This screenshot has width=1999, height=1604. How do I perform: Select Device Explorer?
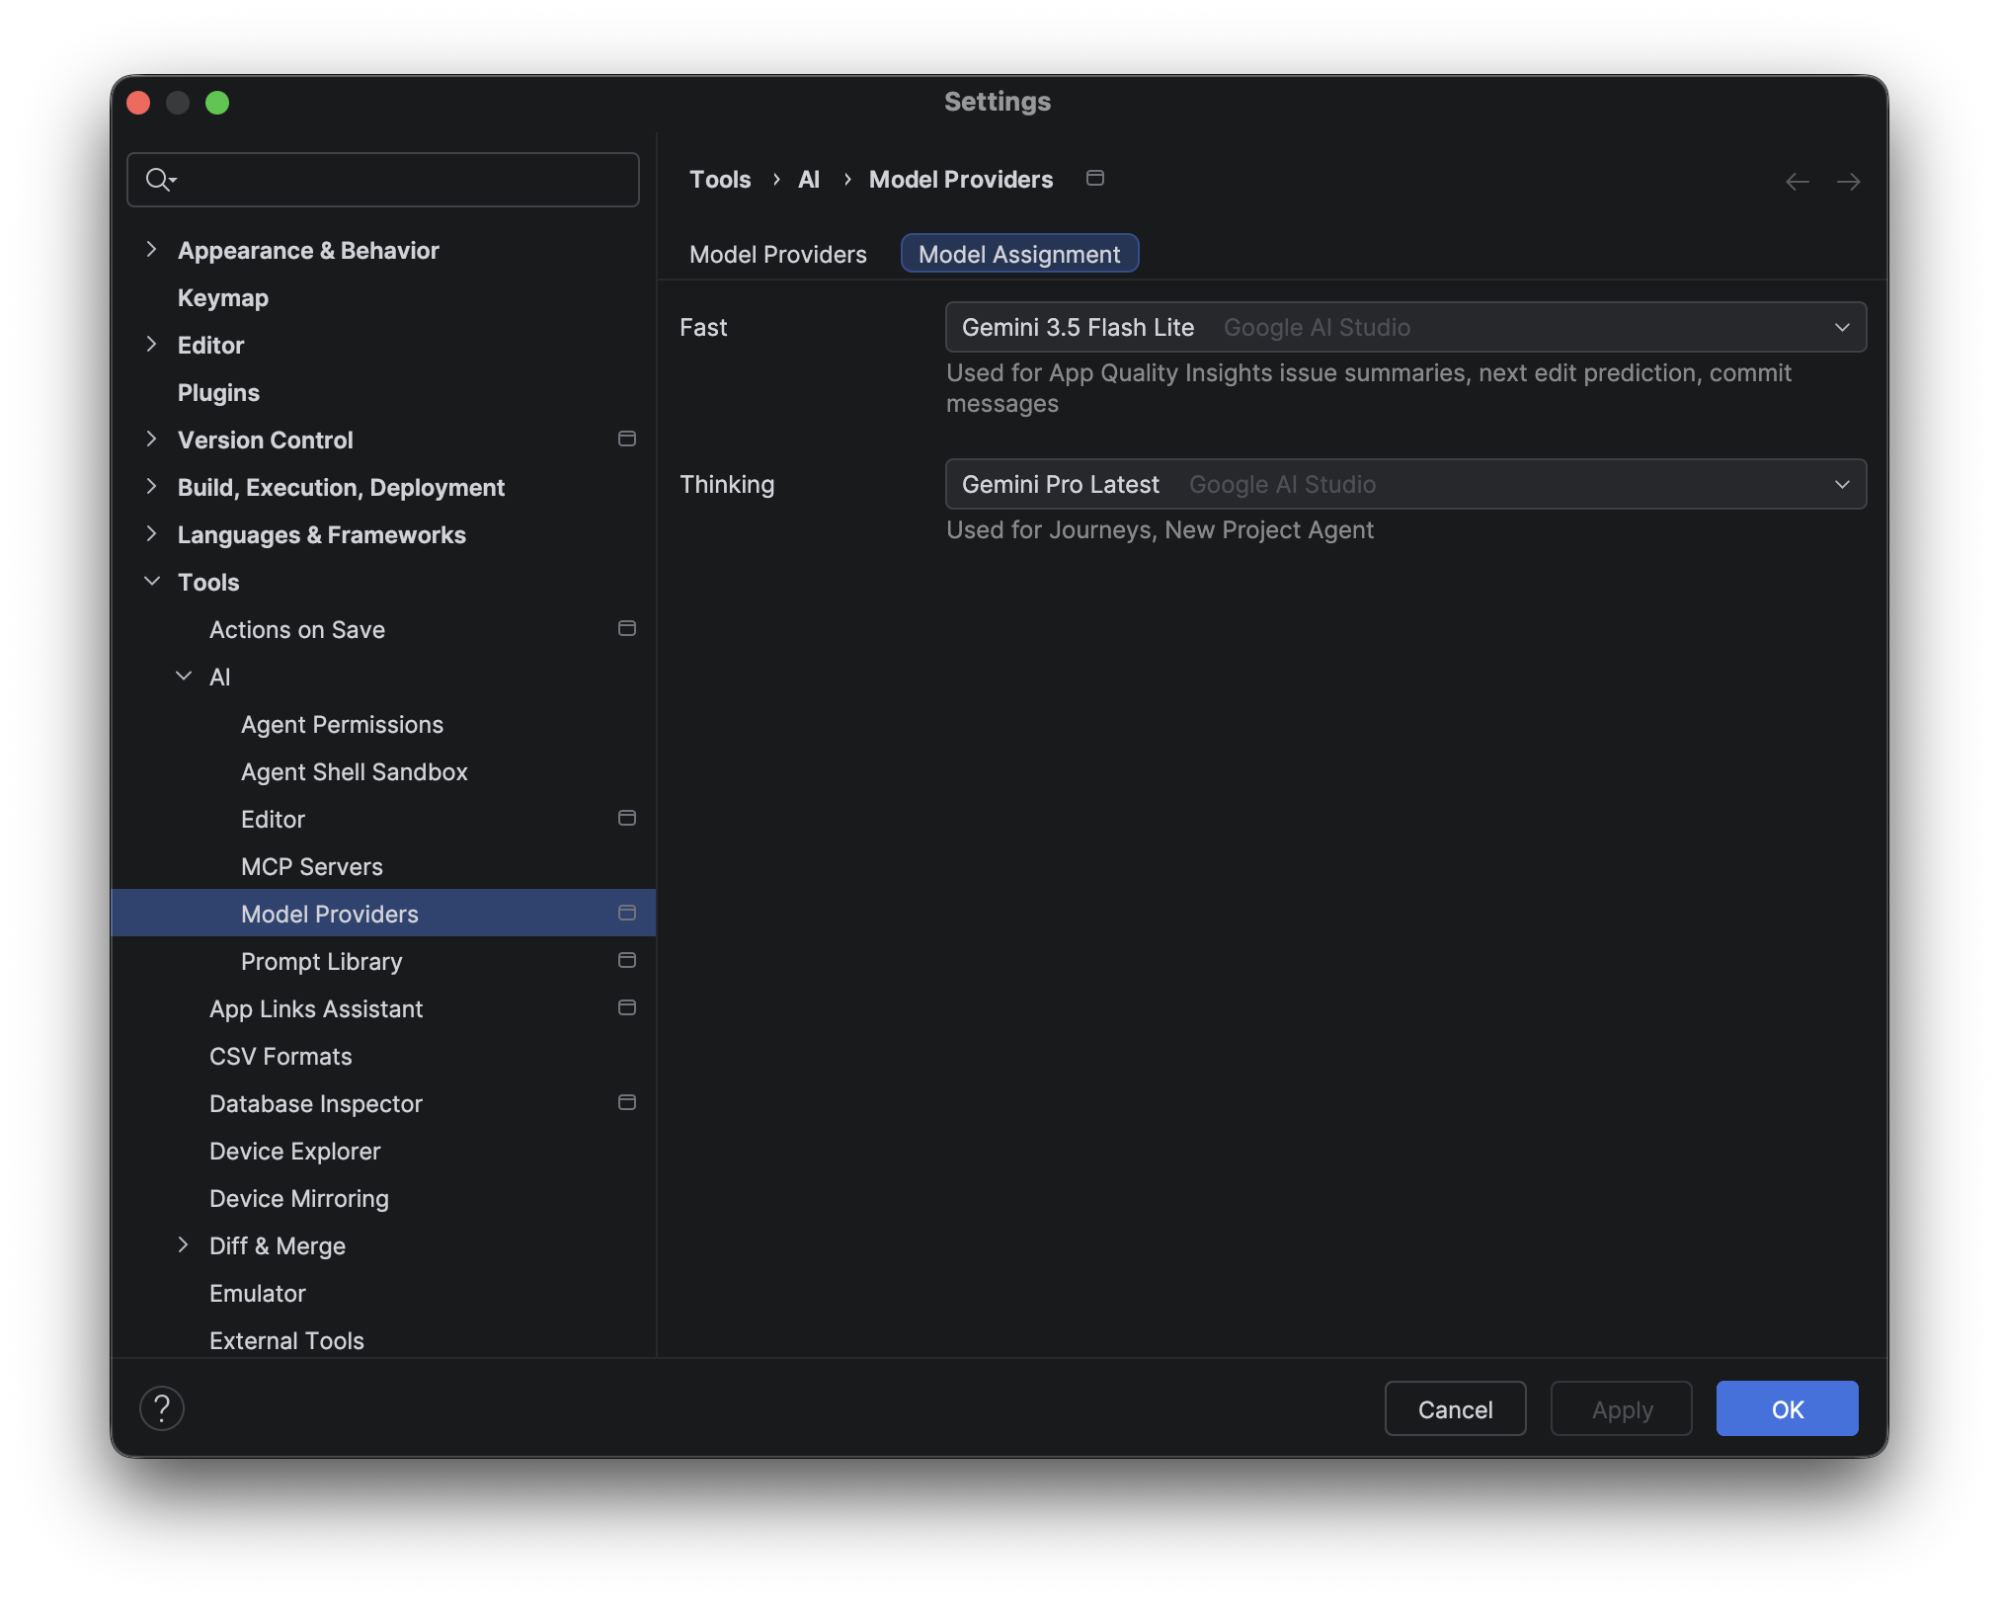(x=295, y=1151)
